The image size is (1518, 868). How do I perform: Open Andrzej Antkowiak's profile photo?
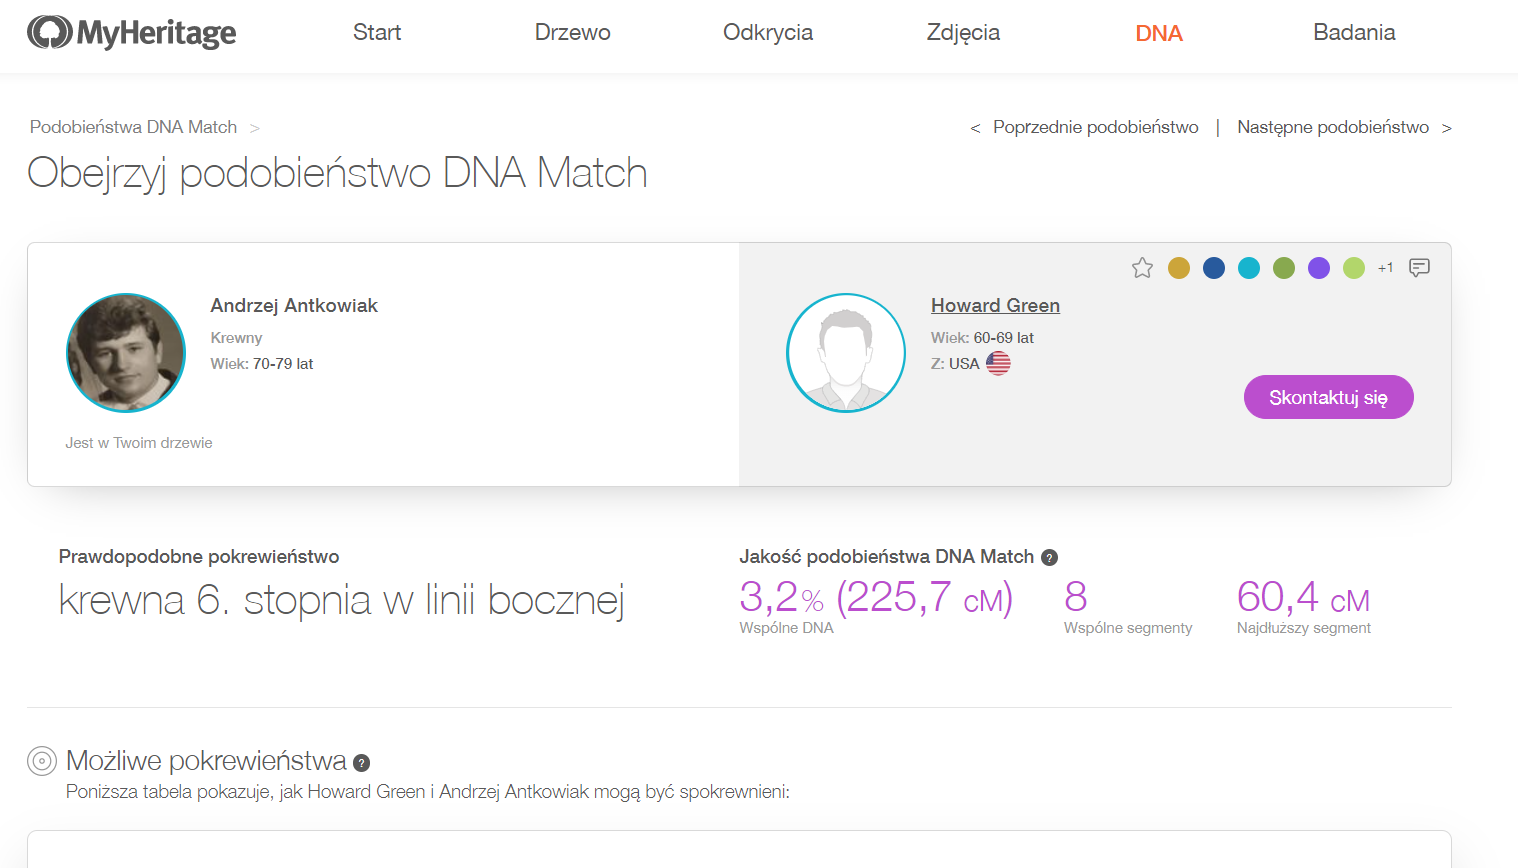(125, 352)
